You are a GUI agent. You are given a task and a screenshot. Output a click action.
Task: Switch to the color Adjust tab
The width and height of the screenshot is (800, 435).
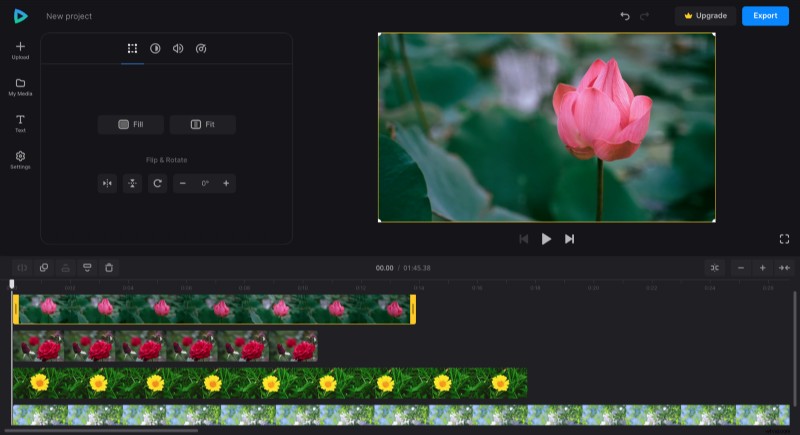tap(155, 48)
